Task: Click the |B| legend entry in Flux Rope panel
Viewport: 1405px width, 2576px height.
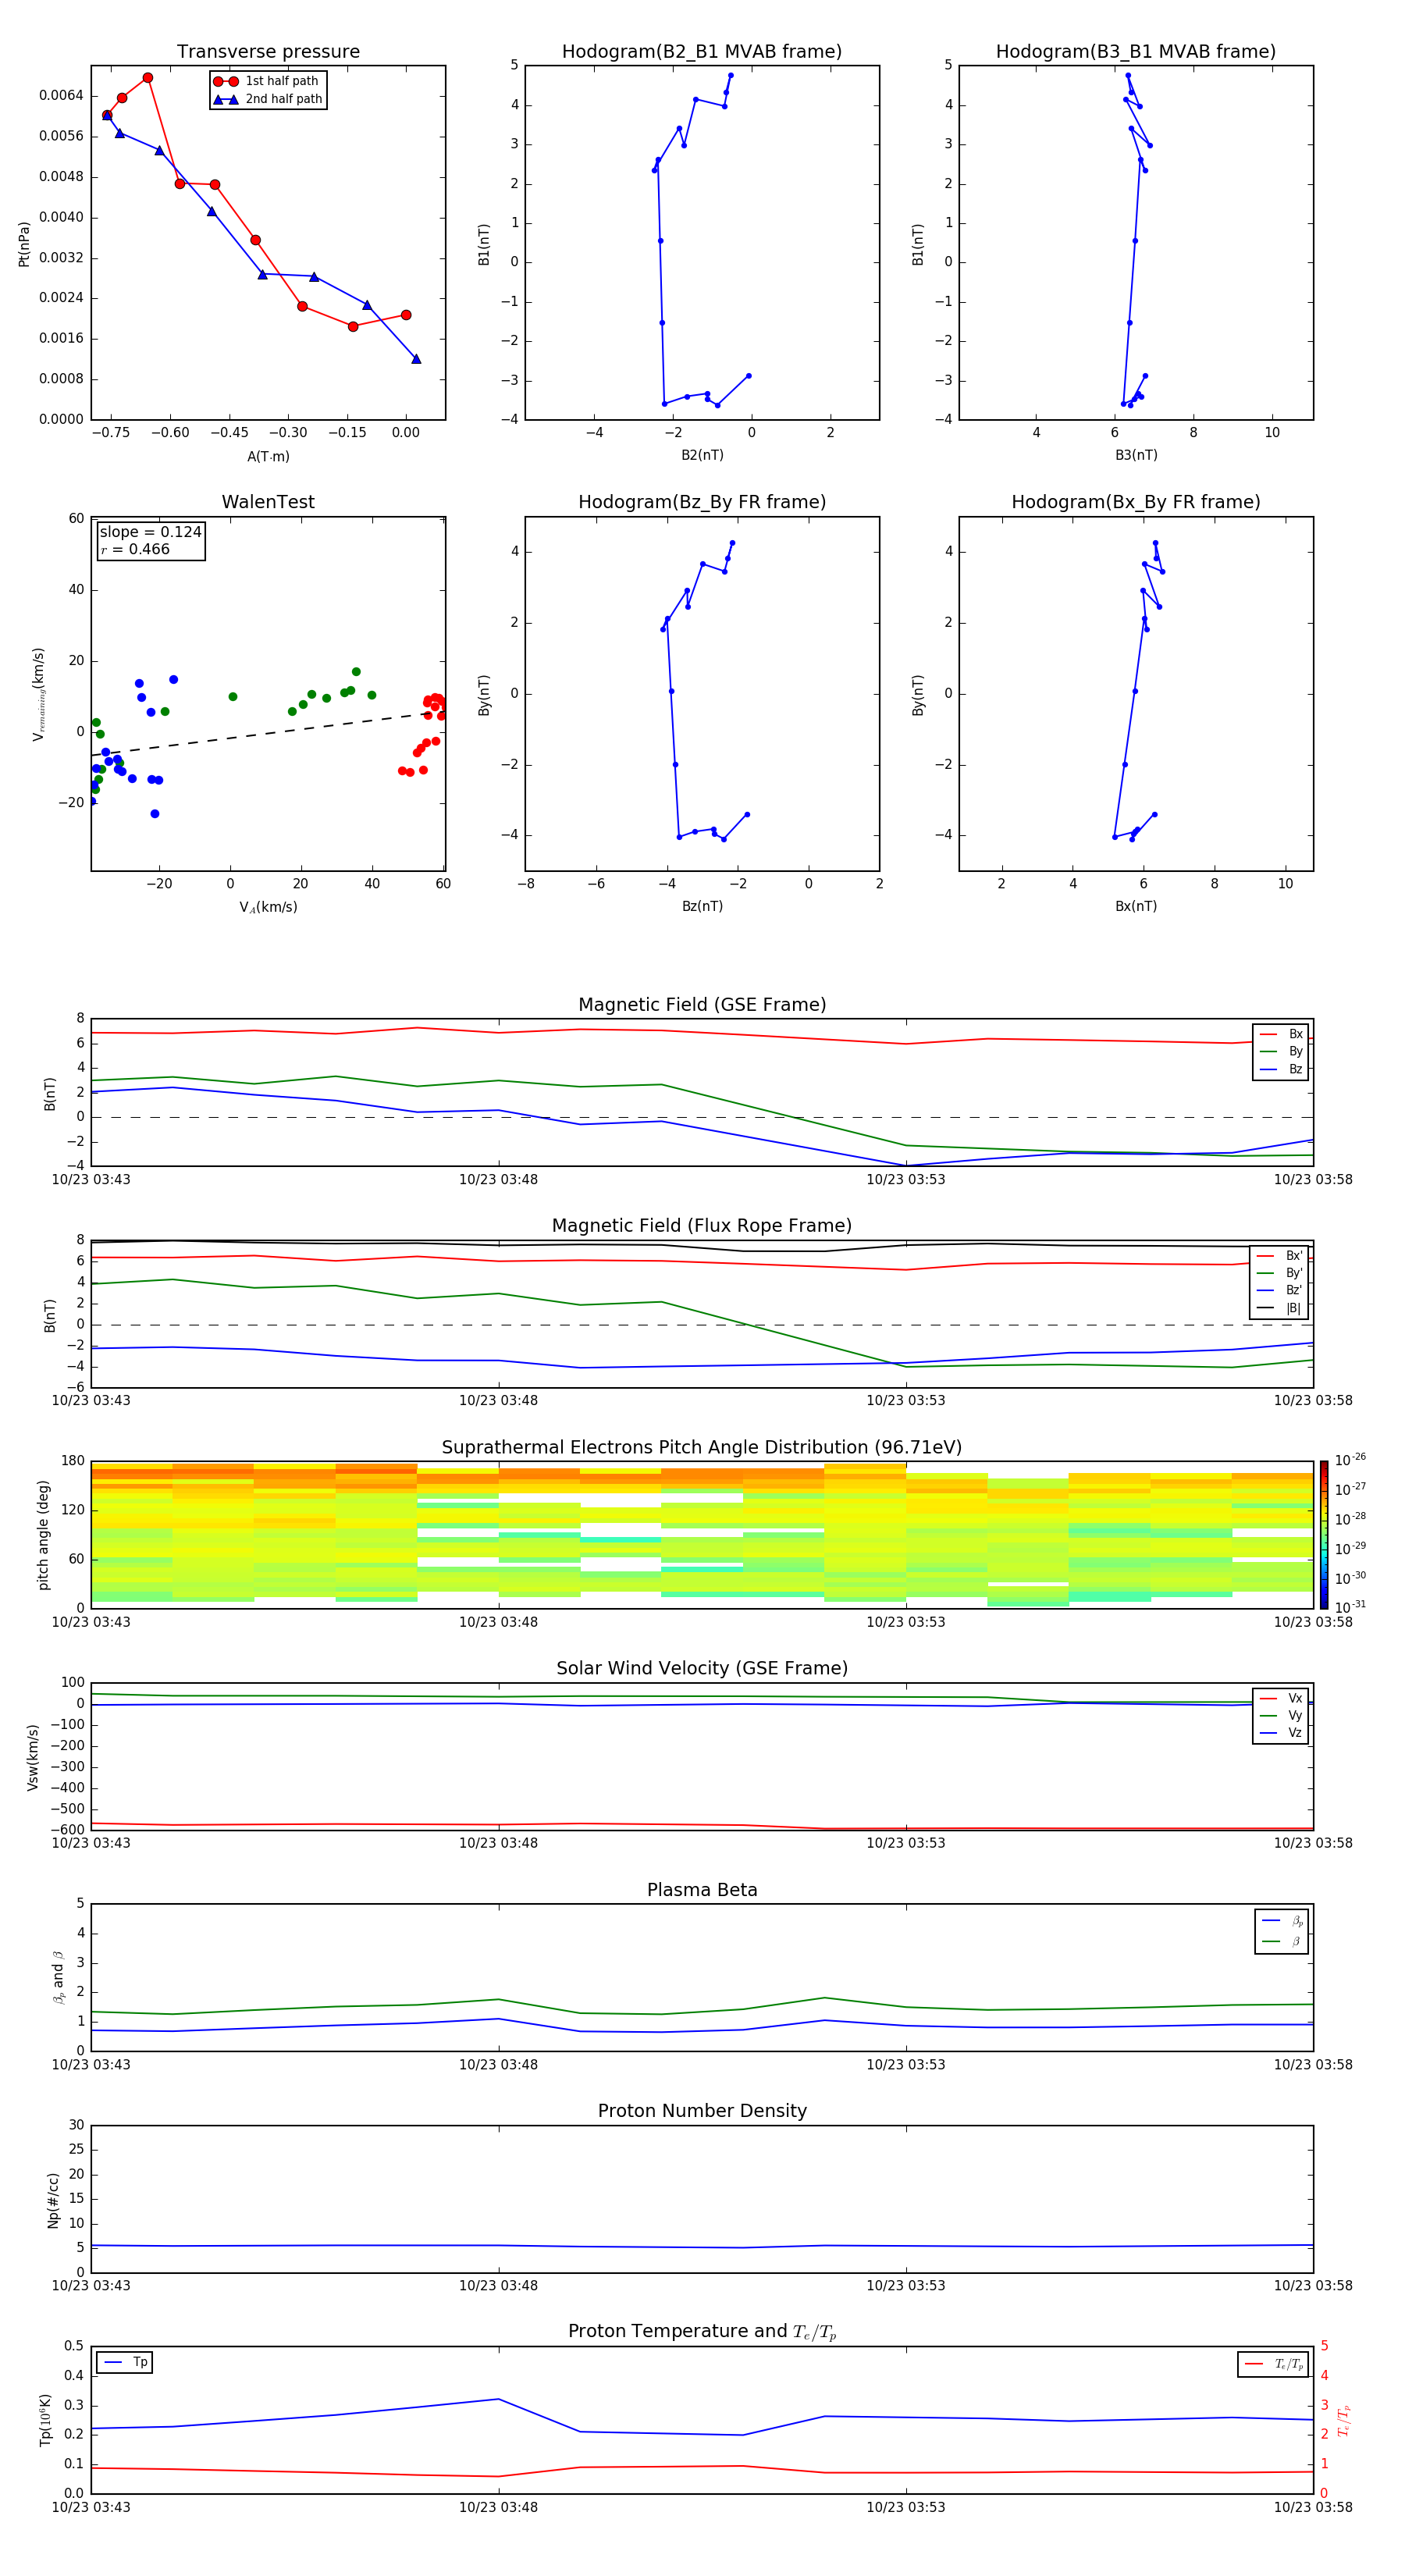Action: click(x=1279, y=1308)
